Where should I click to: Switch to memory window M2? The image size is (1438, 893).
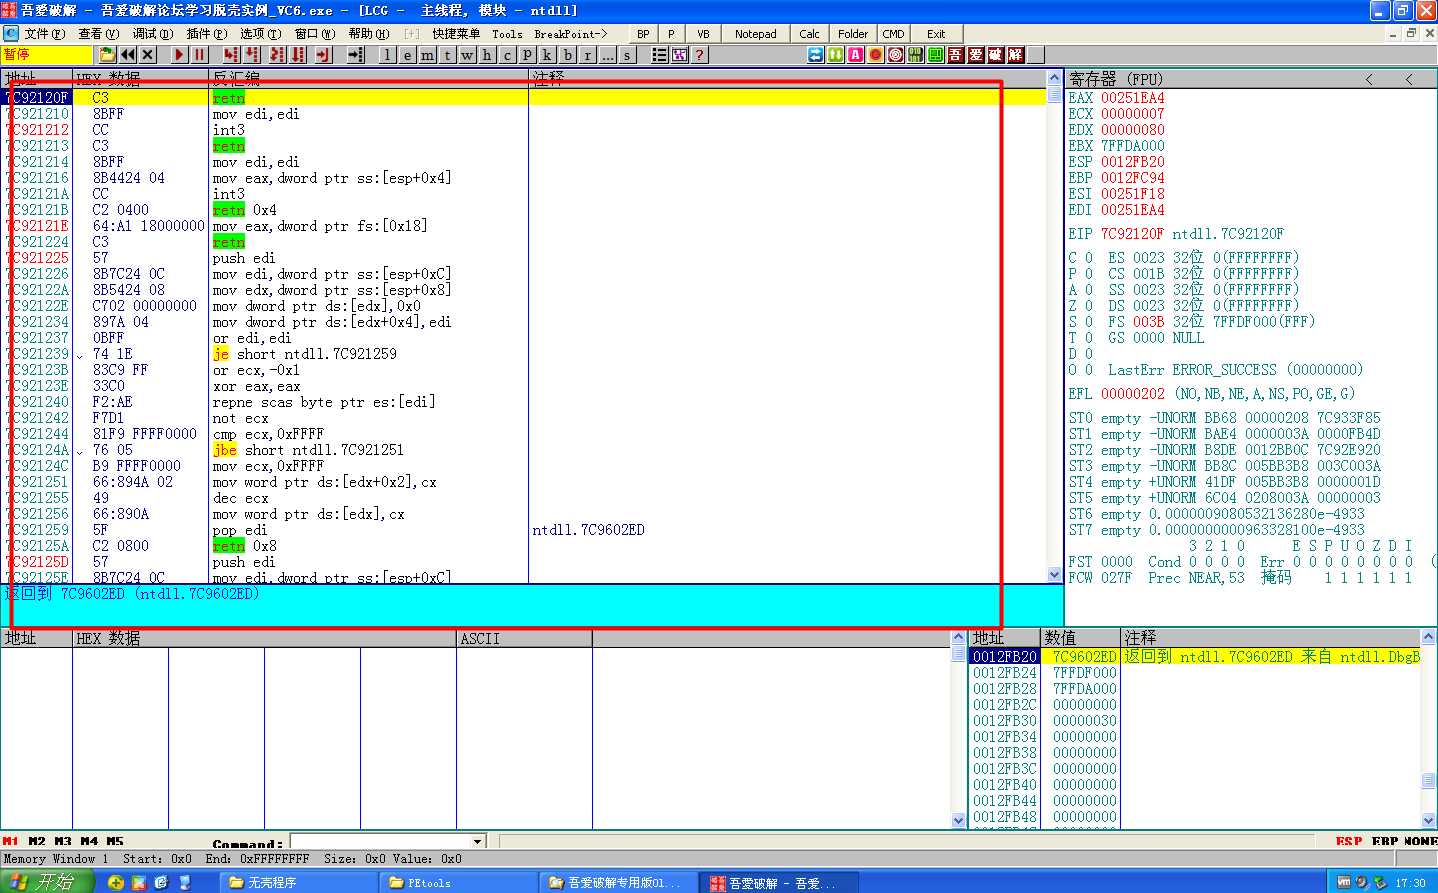pos(37,841)
